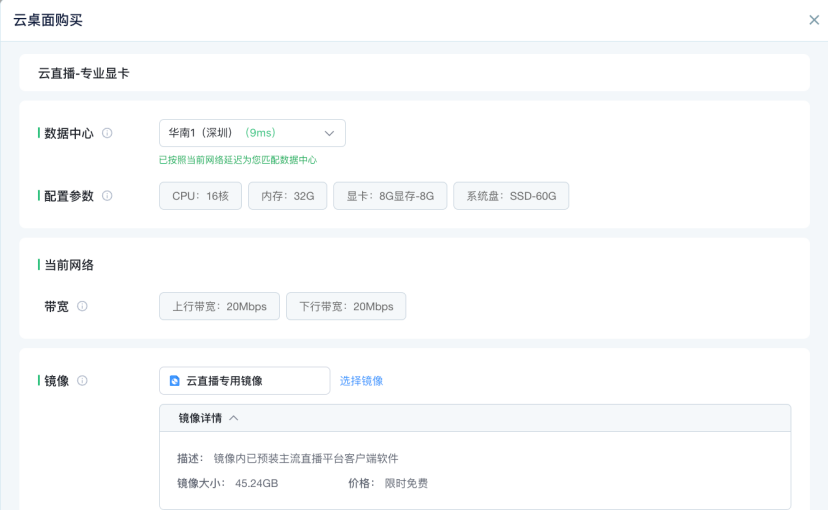The width and height of the screenshot is (828, 510).
Task: Click the 云直播-专业显卡 title bar
Action: [414, 73]
